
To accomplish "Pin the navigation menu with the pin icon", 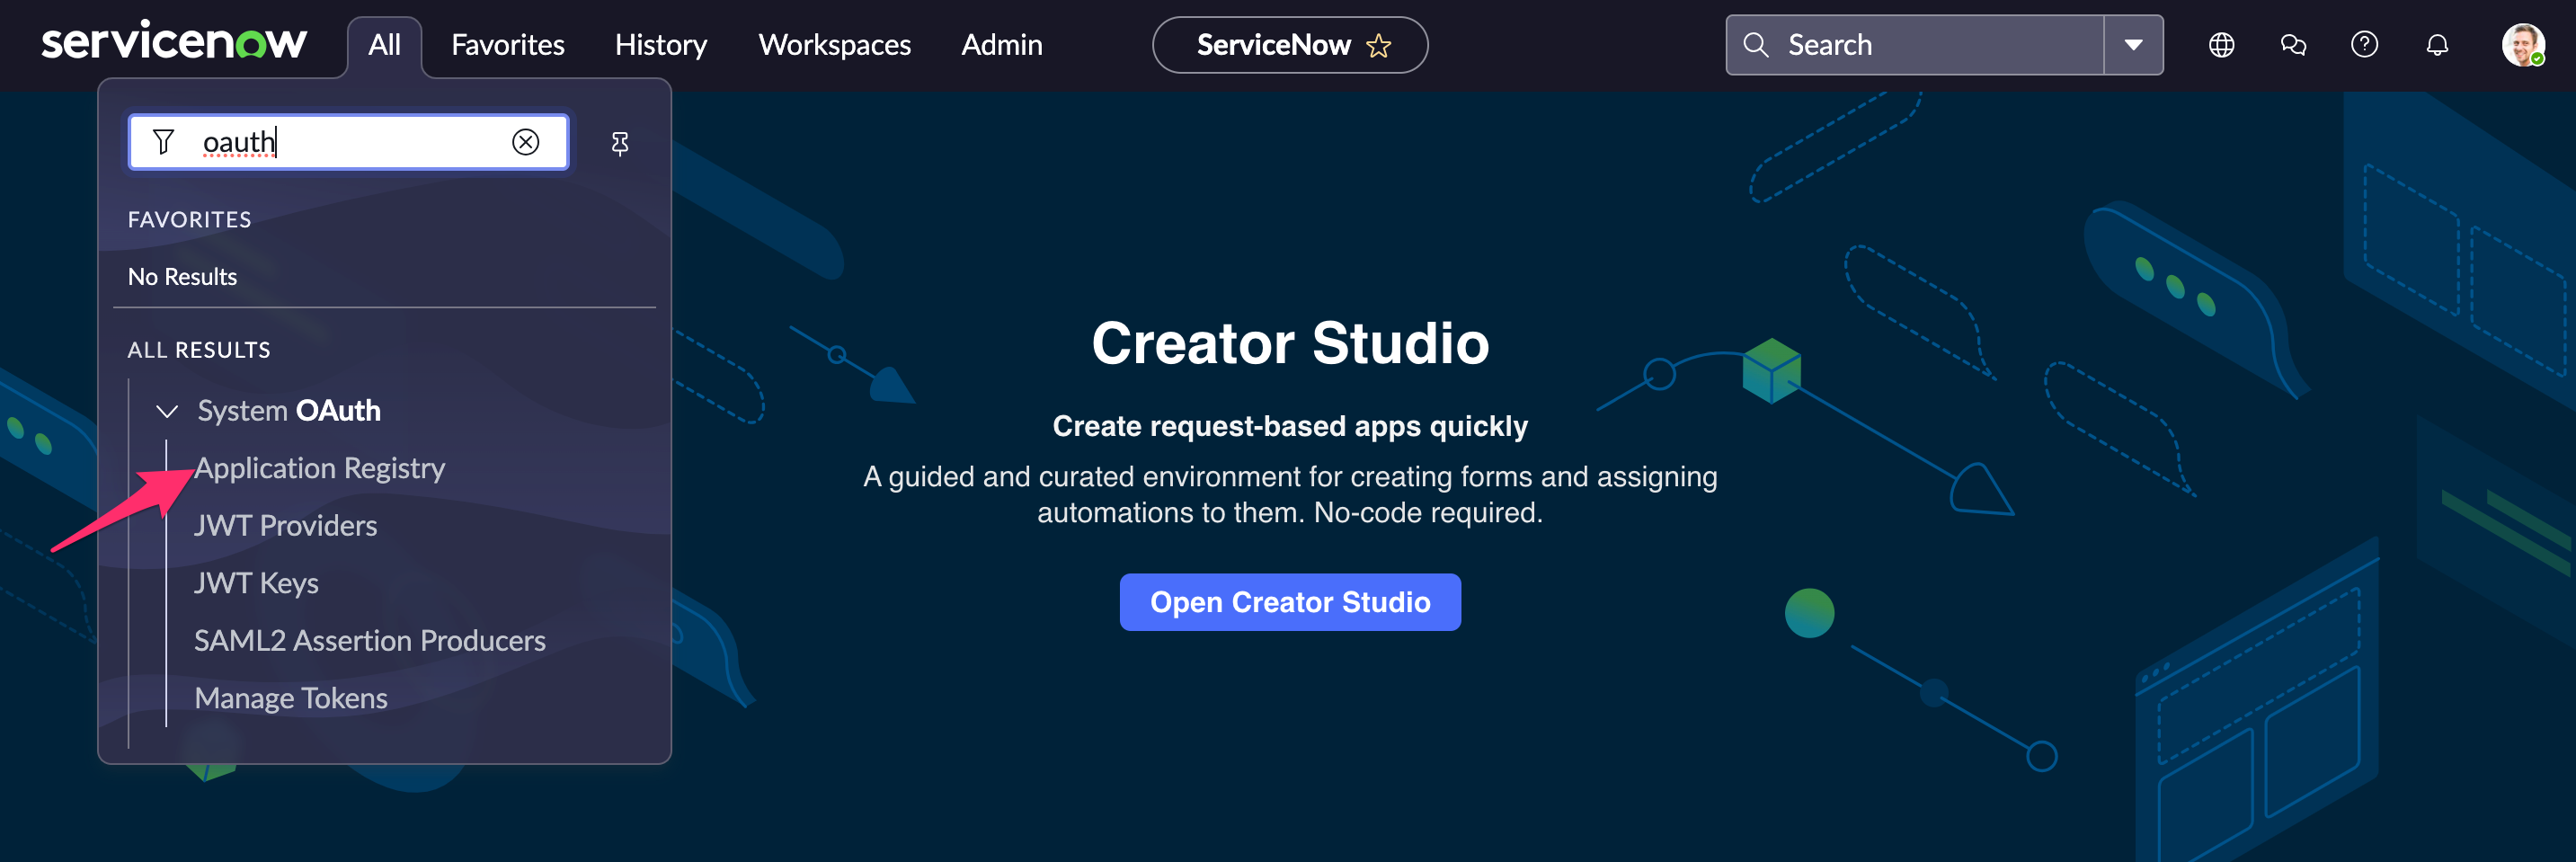I will pos(621,143).
